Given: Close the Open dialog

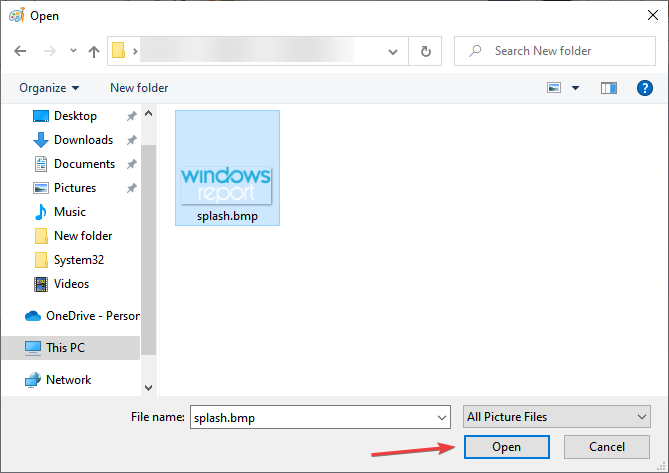Looking at the screenshot, I should coord(652,16).
